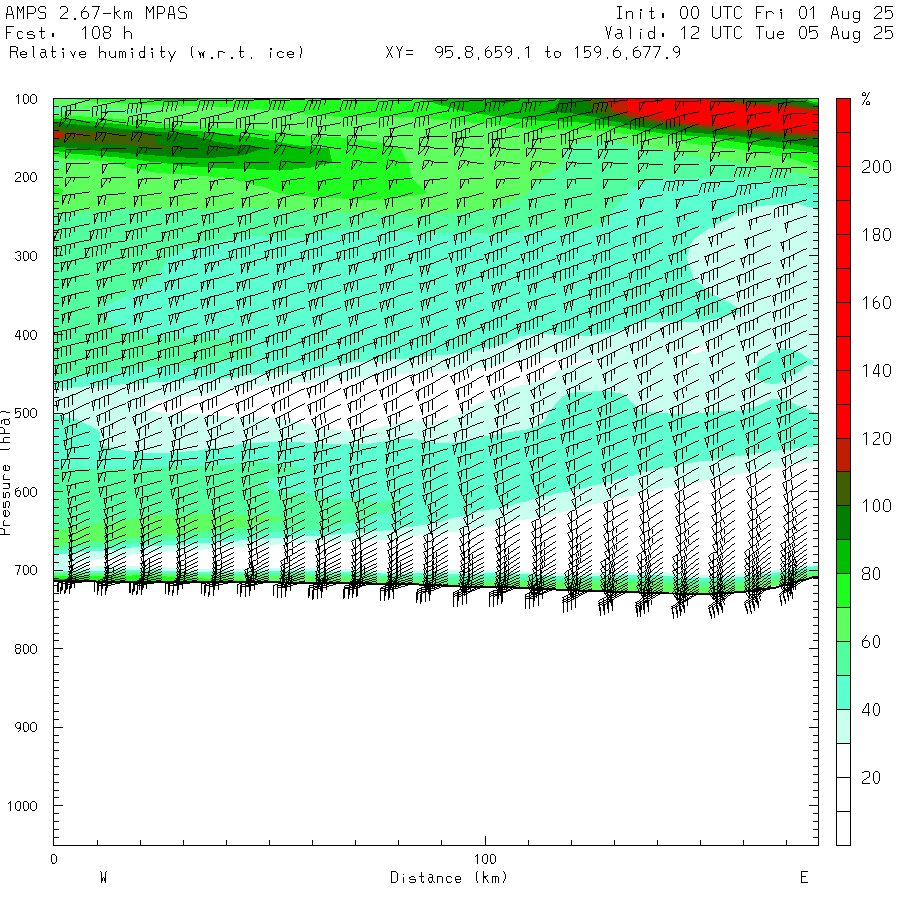Click the colorbar label 120
The width and height of the screenshot is (900, 900).
tap(876, 439)
